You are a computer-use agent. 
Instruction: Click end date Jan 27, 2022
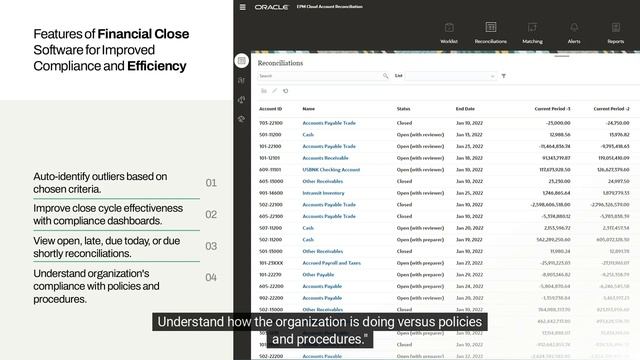(x=469, y=263)
